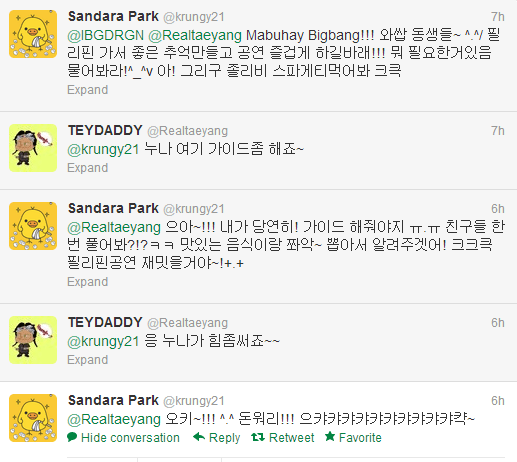Click the Hide conversation speech bubble icon
Viewport: 517px width, 462px height.
(x=72, y=437)
